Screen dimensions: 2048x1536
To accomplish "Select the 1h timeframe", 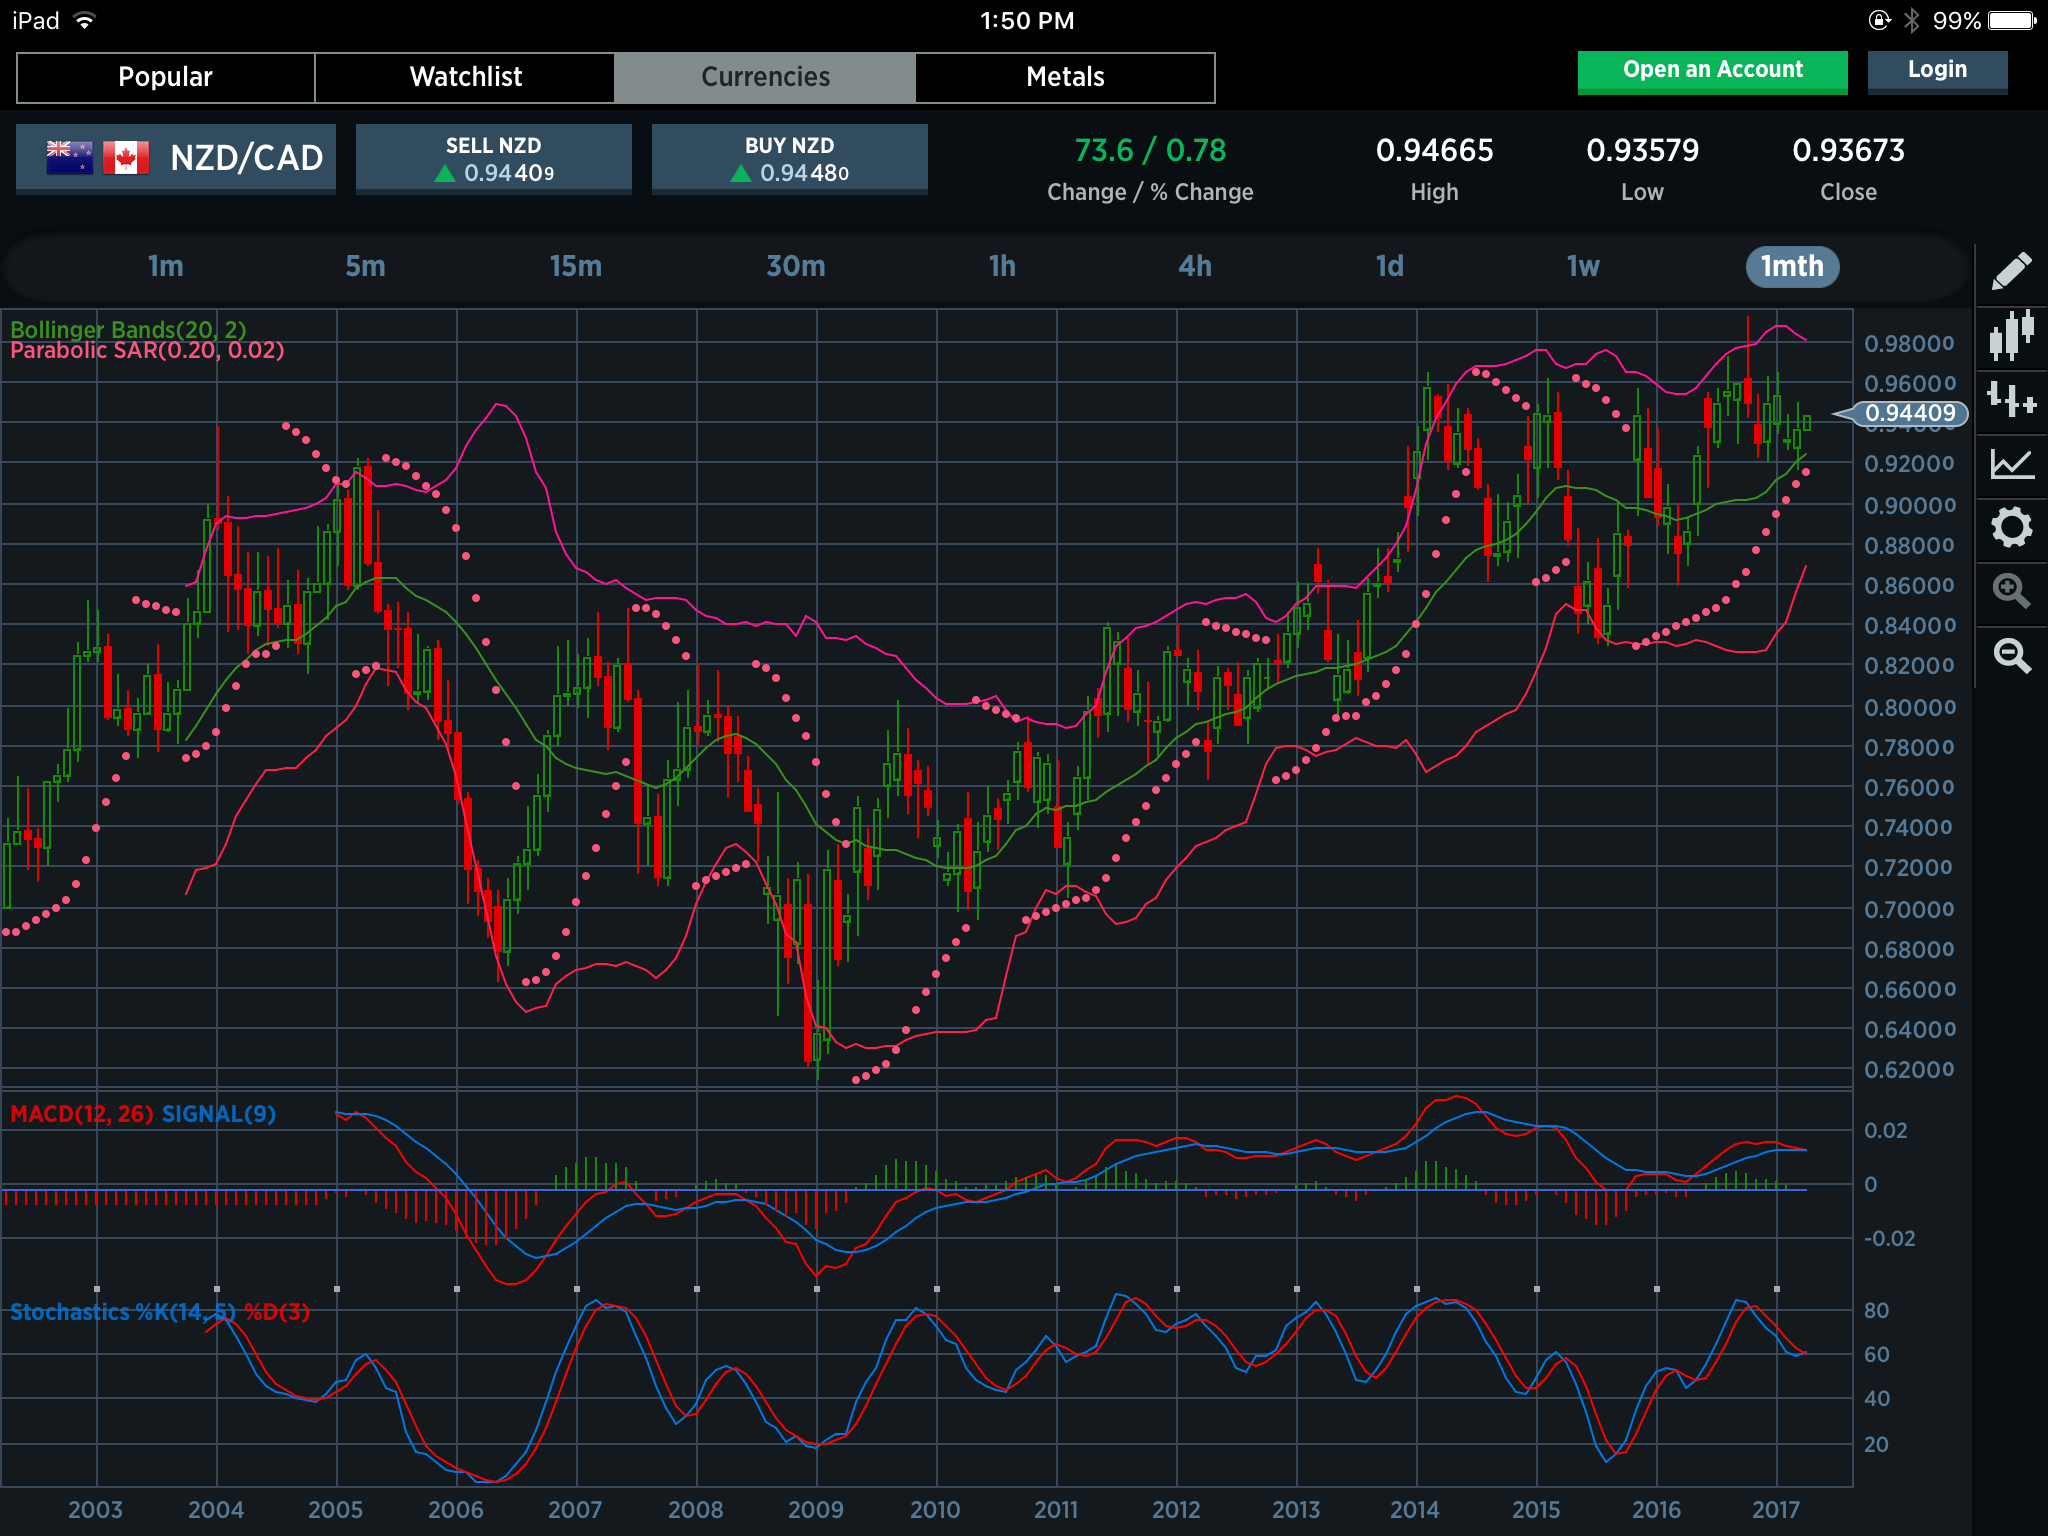I will [x=1002, y=266].
